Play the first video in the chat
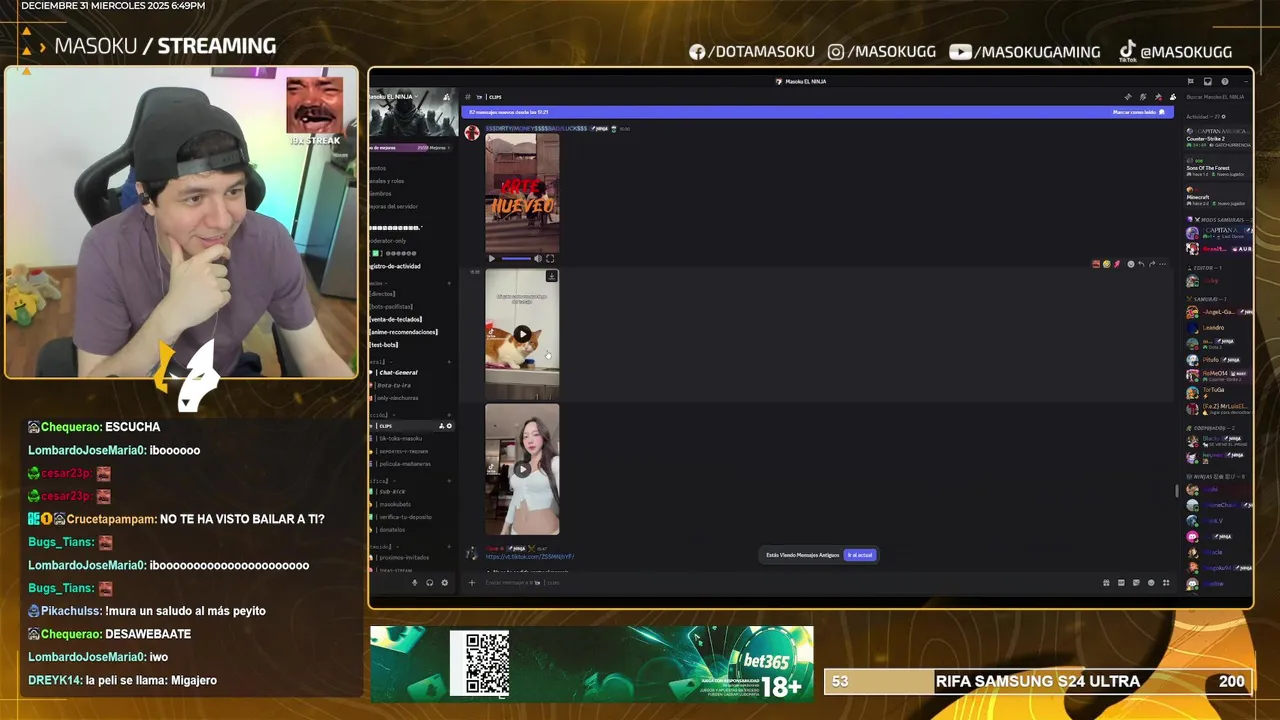The height and width of the screenshot is (720, 1280). pos(491,259)
